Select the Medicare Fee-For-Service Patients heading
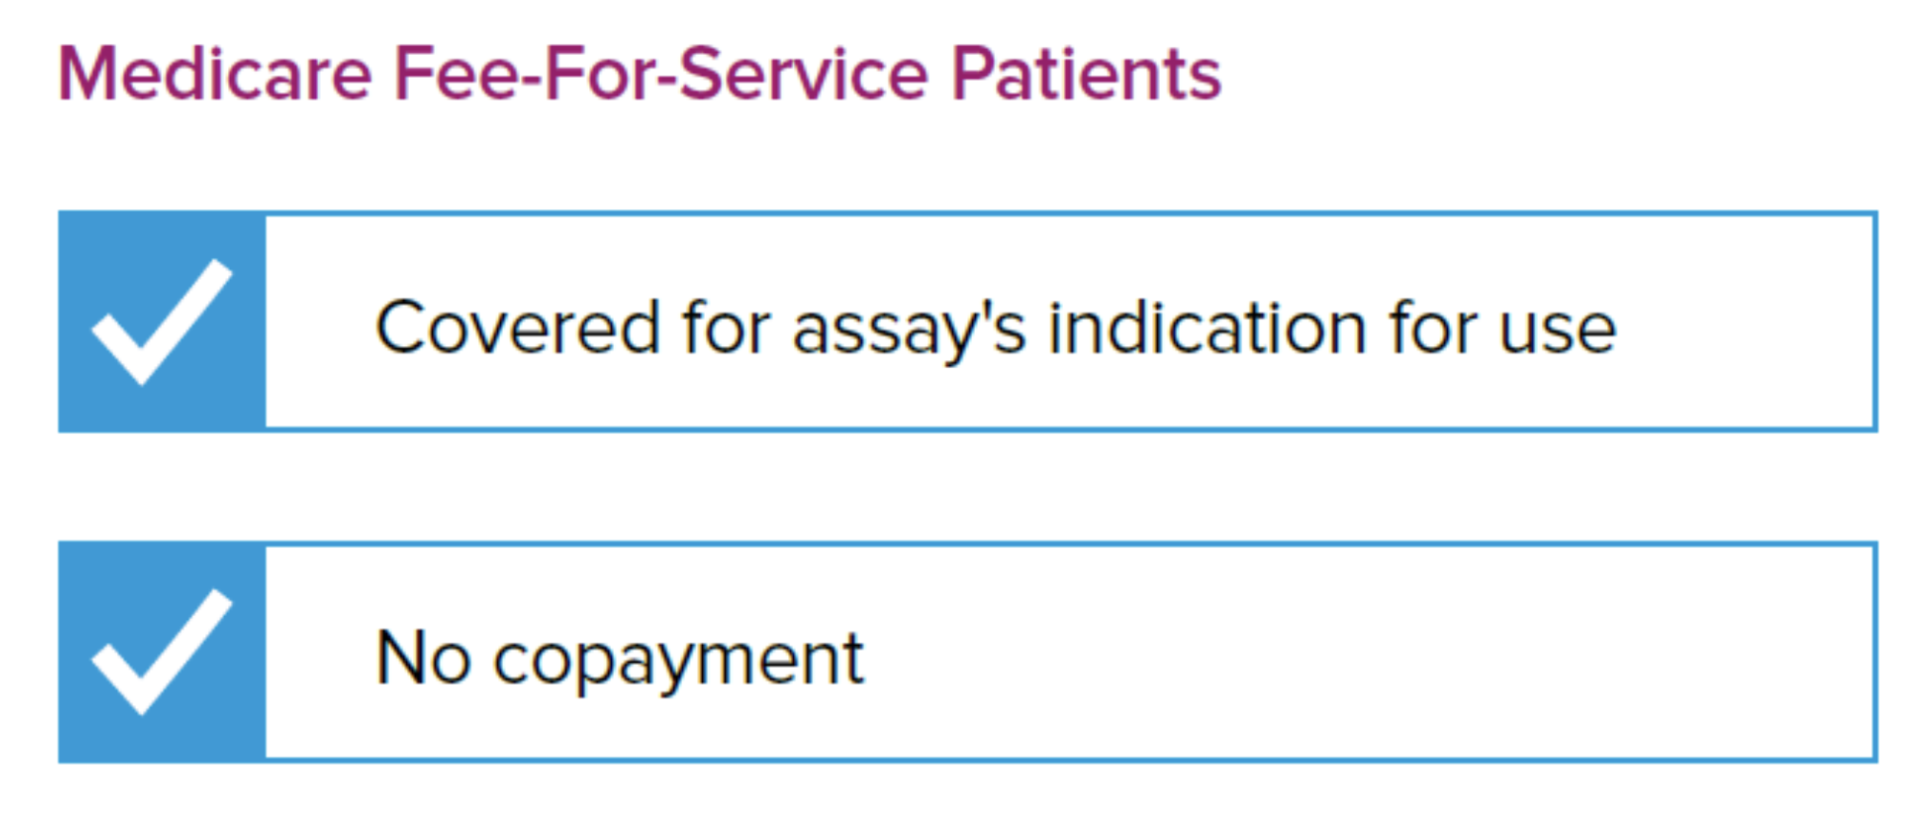This screenshot has height=832, width=1924. click(640, 74)
